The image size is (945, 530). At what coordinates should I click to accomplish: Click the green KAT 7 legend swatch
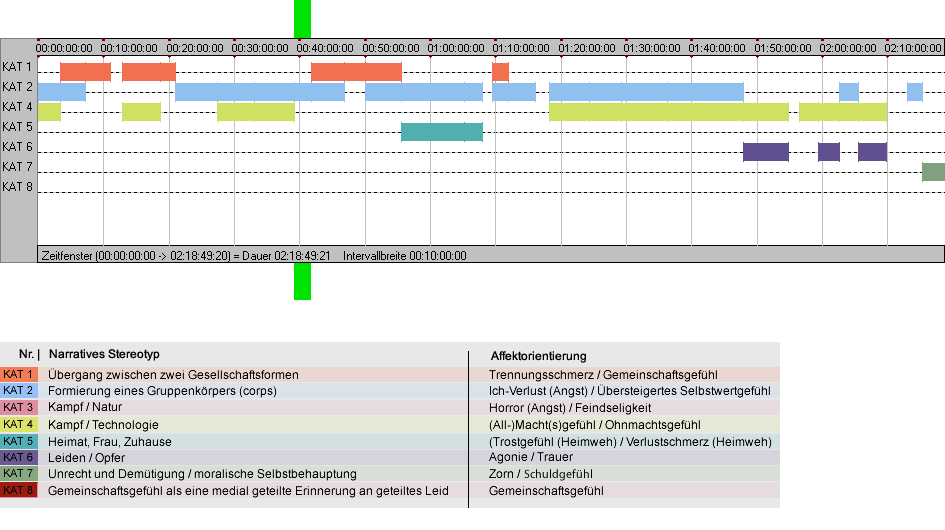point(19,473)
